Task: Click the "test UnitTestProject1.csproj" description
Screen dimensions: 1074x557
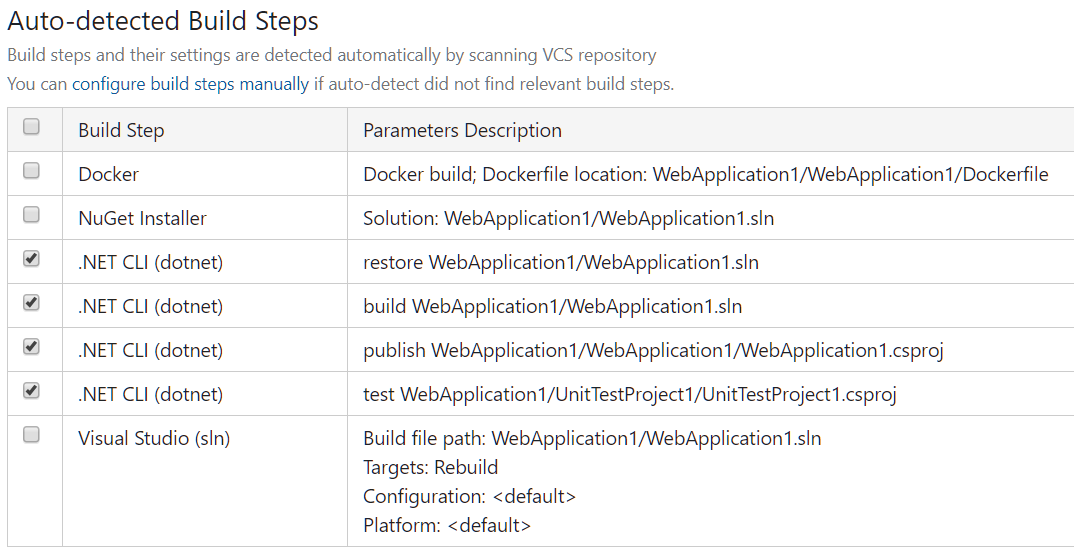Action: click(629, 394)
